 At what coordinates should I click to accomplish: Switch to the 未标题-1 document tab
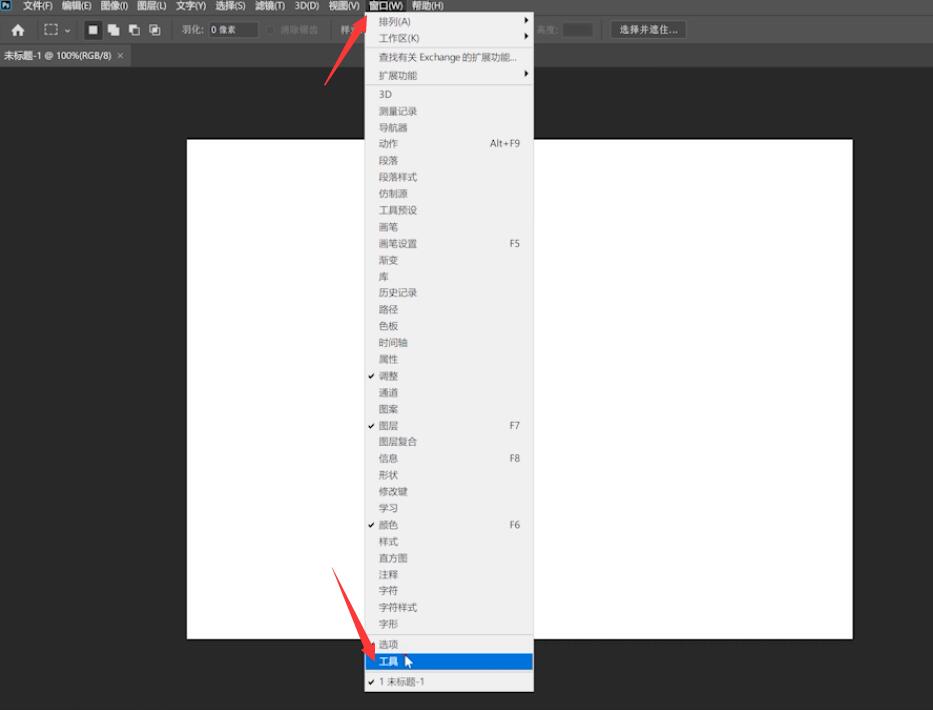58,55
